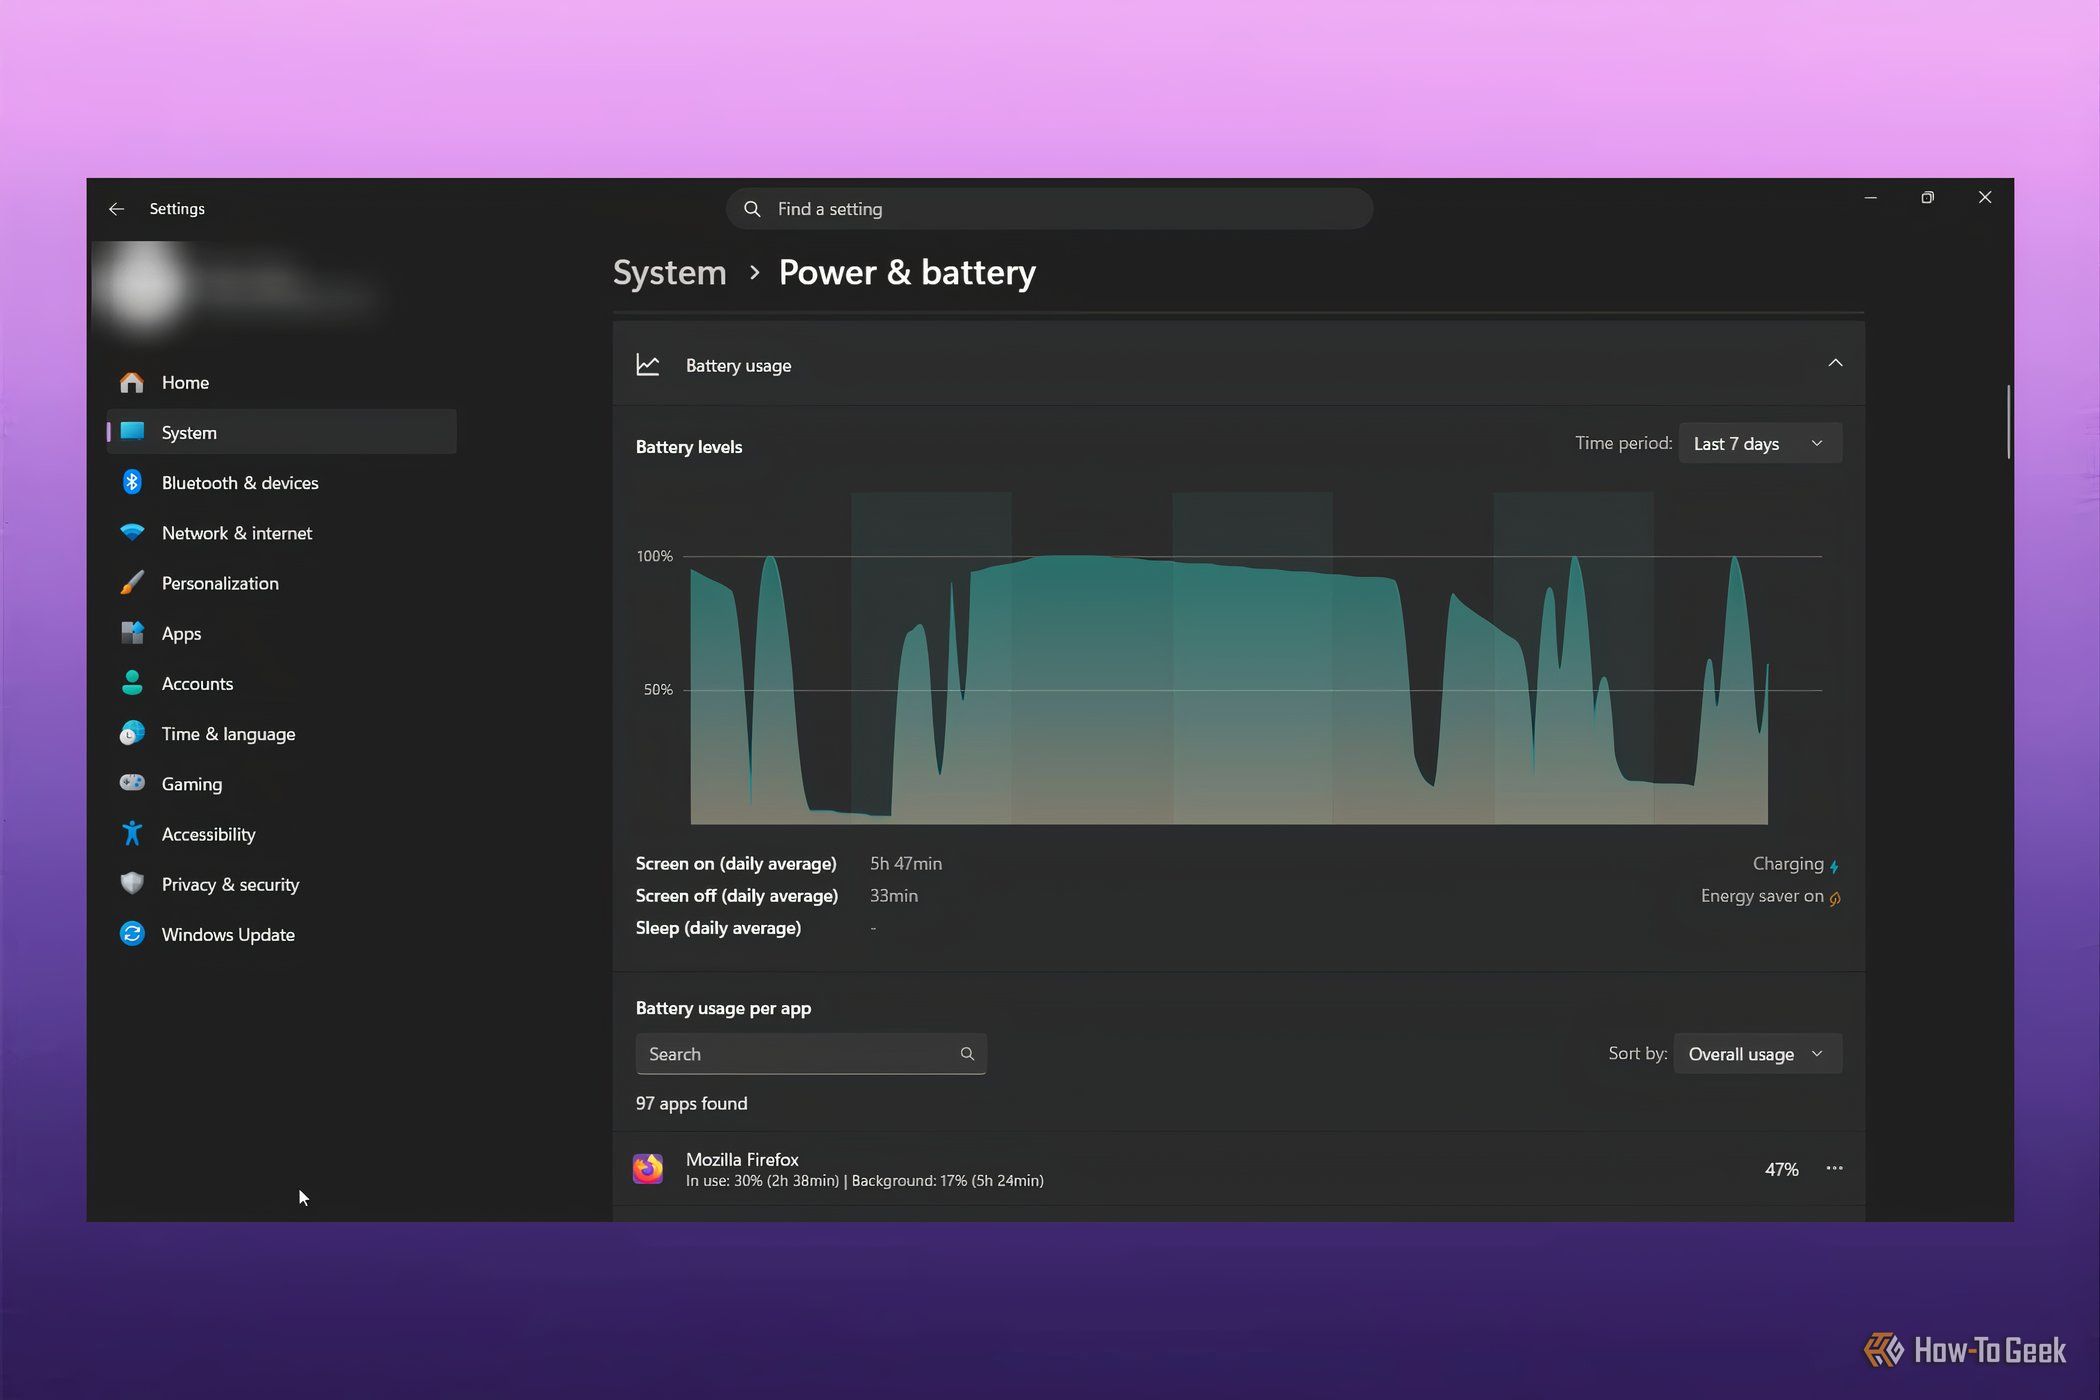
Task: Go to Accessibility settings
Action: [x=282, y=833]
